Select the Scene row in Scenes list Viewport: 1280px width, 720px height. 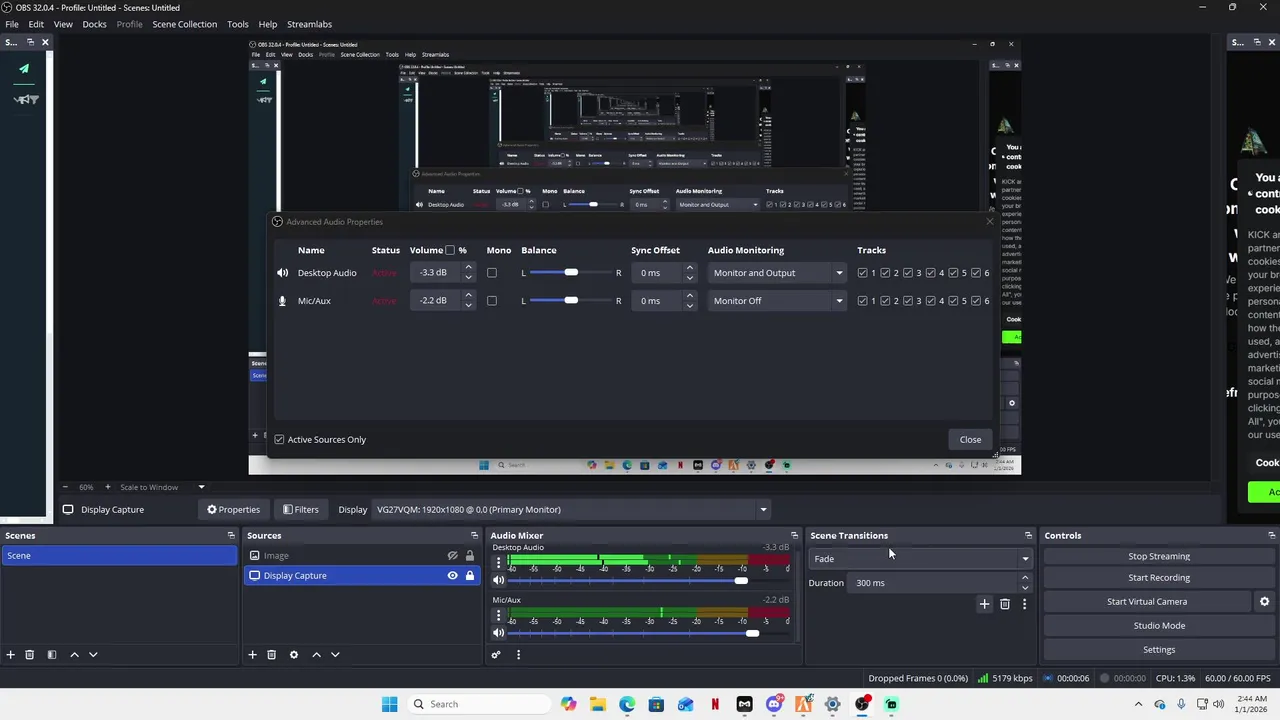pos(119,556)
